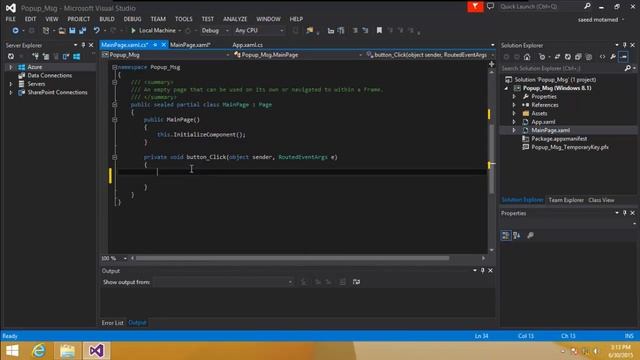640x360 pixels.
Task: Click Collapse All icon in Solution Explorer
Action: [578, 57]
